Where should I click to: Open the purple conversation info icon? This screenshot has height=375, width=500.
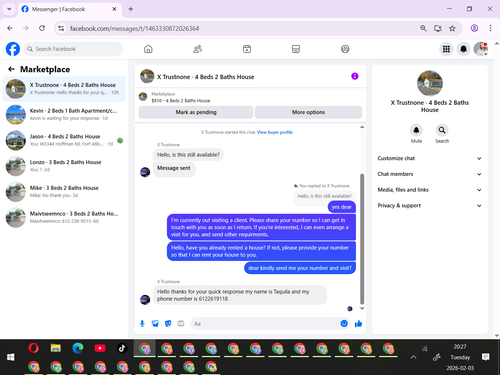355,76
